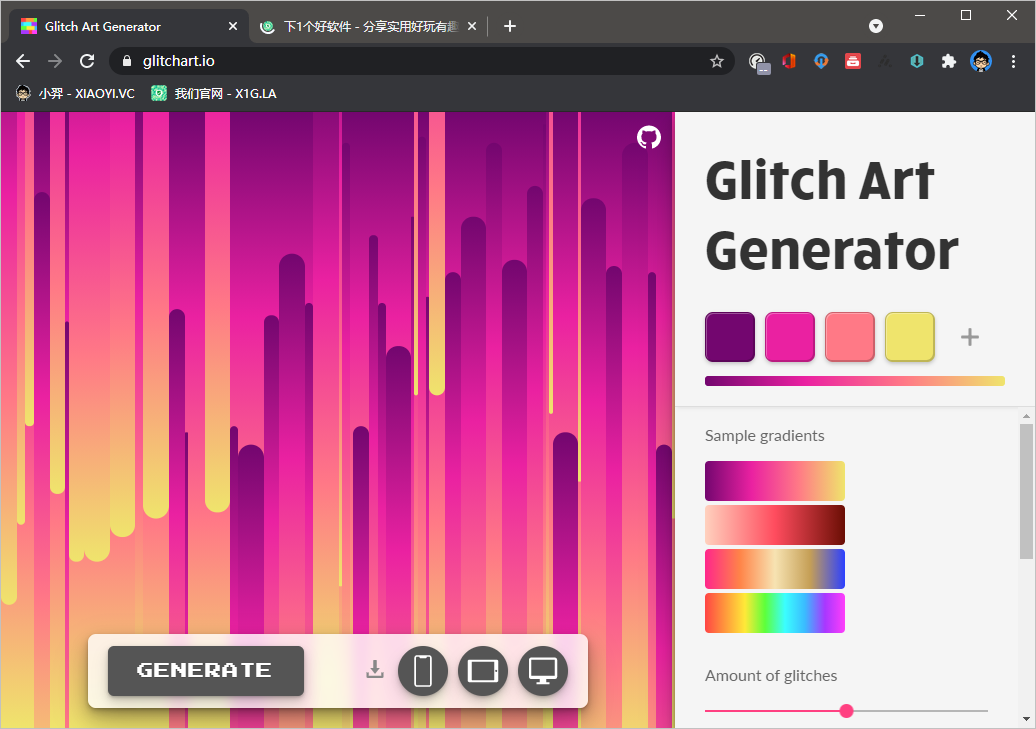The width and height of the screenshot is (1036, 729).
Task: Open the GitHub repository icon
Action: coord(649,137)
